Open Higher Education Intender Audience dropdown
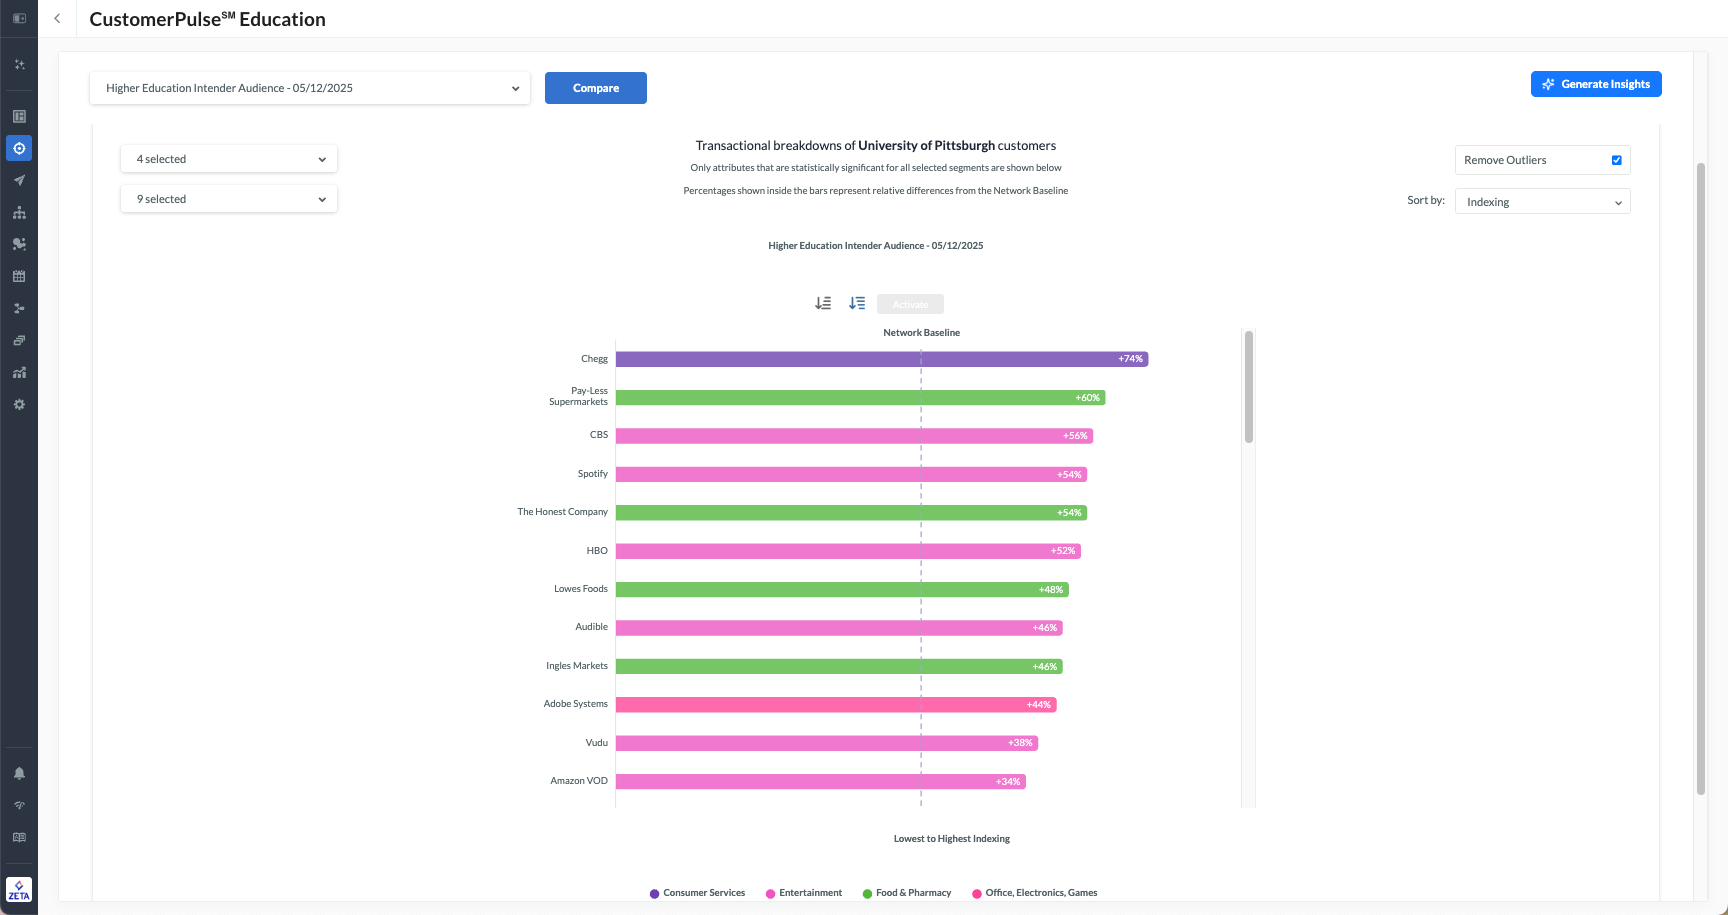Screen dimensions: 1728x915 (x=310, y=88)
